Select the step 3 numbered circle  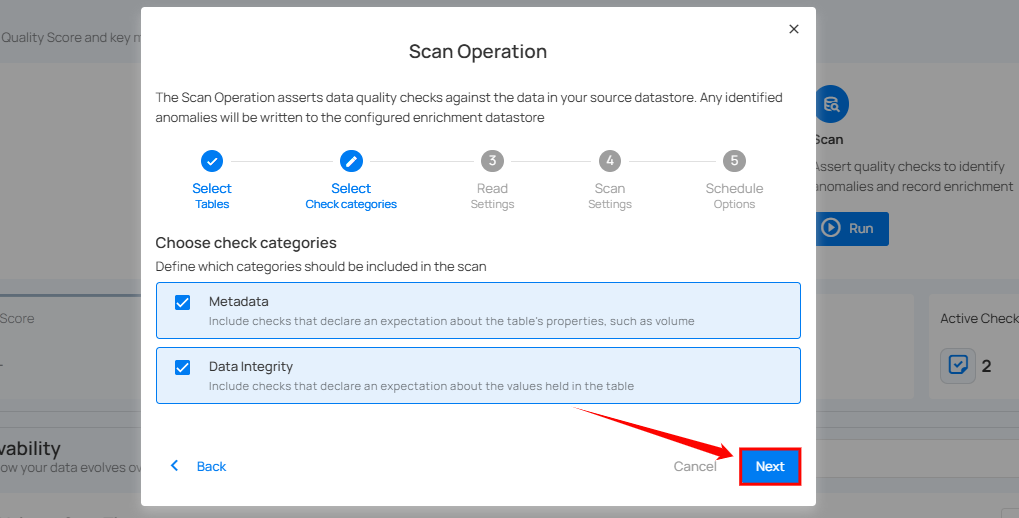click(492, 161)
